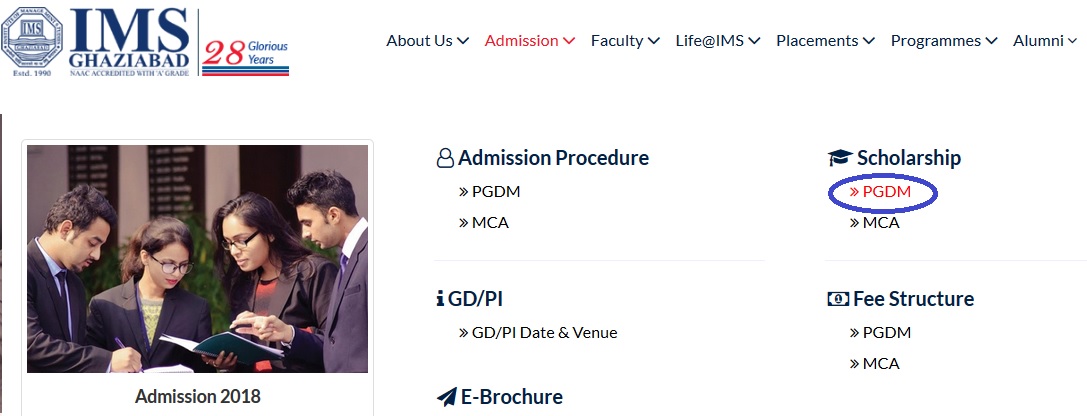Open MCA link under Fee Structure
The height and width of the screenshot is (416, 1087).
880,363
